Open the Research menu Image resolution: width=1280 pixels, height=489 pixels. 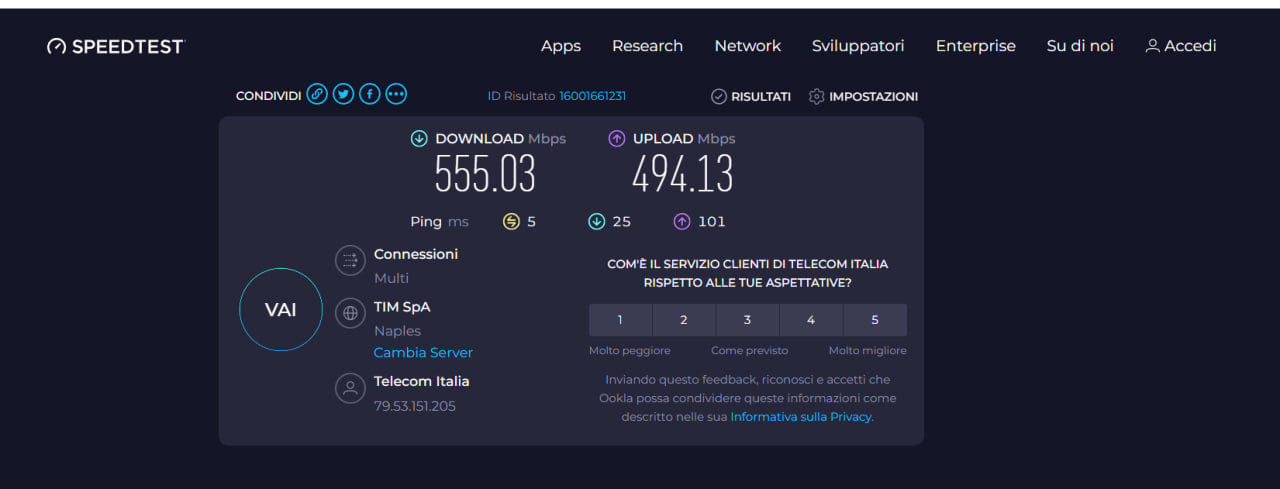647,46
